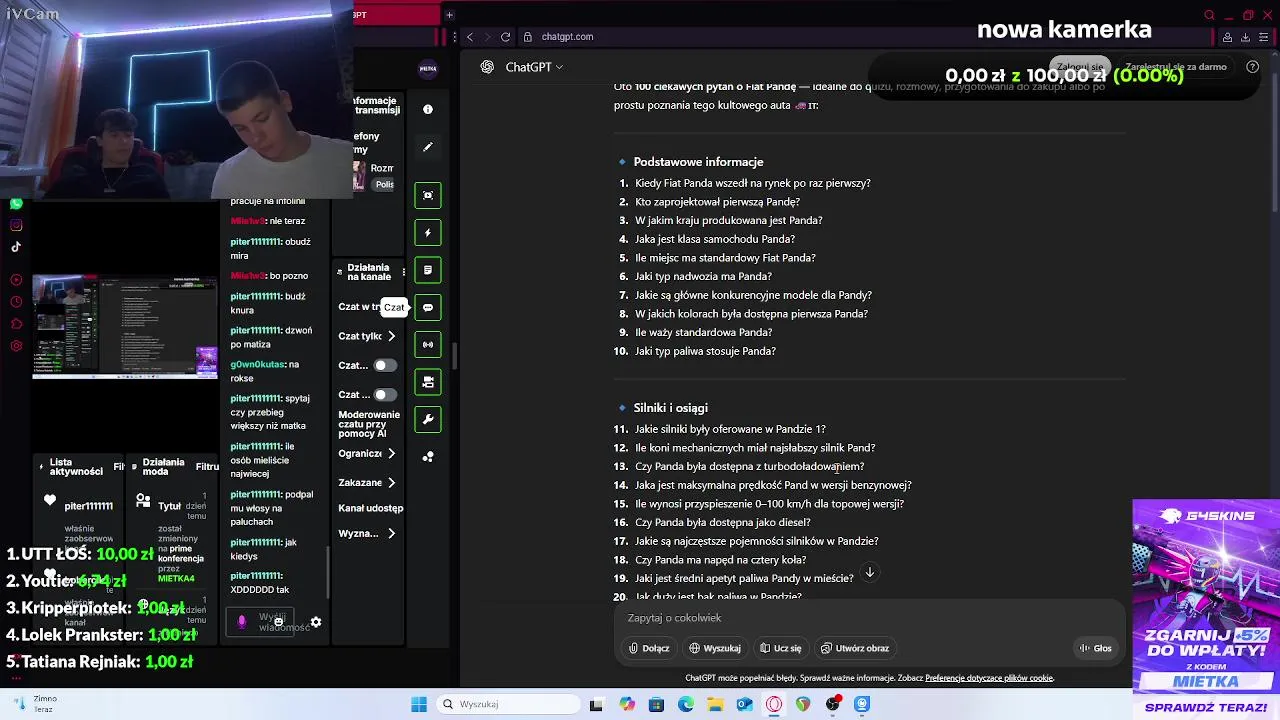Open 'Preferencje dotyczące plików cookie' link
Image resolution: width=1280 pixels, height=720 pixels.
pyautogui.click(x=989, y=678)
